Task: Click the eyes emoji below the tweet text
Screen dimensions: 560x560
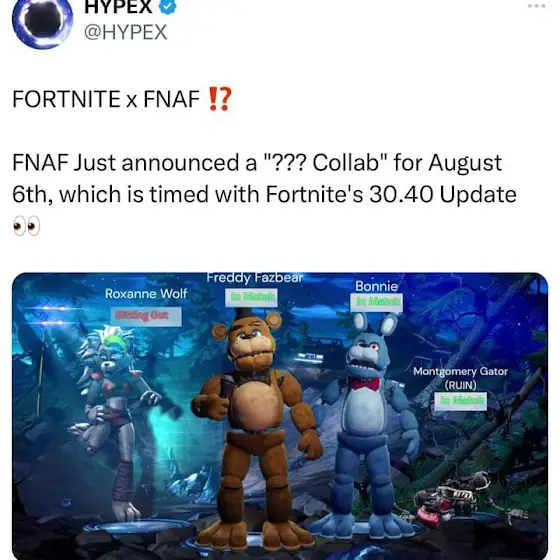Action: pyautogui.click(x=27, y=226)
